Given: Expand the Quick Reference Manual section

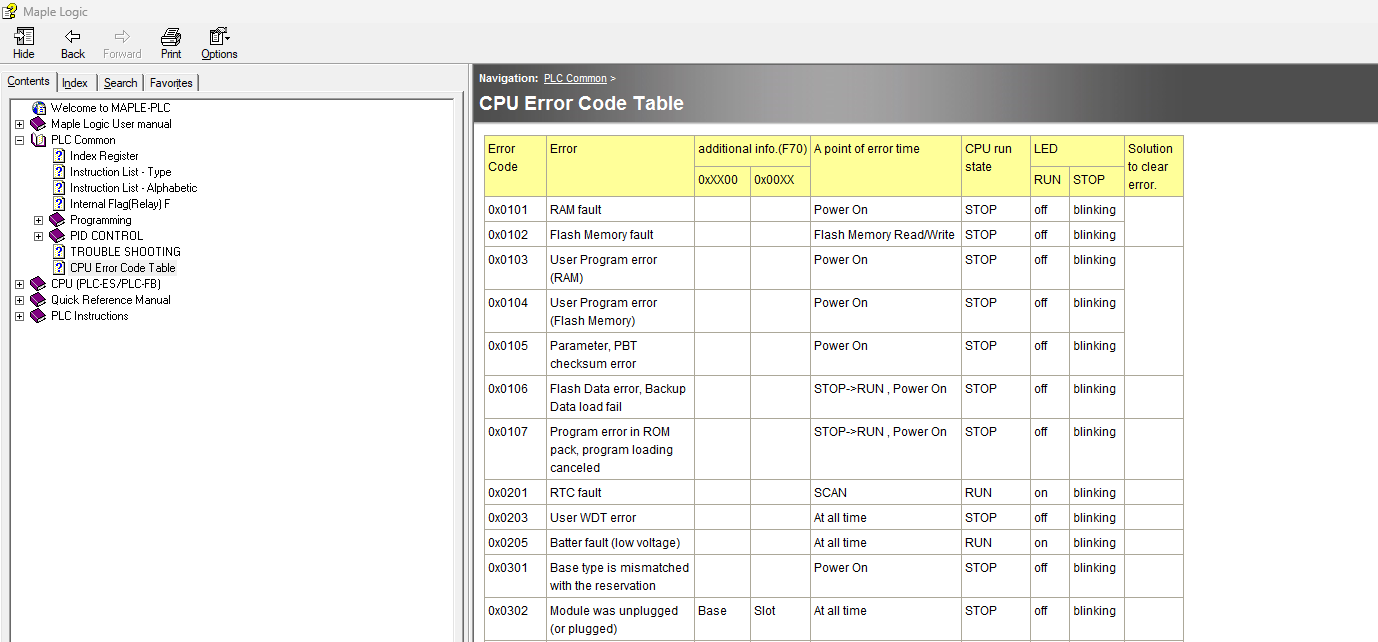Looking at the screenshot, I should point(18,299).
